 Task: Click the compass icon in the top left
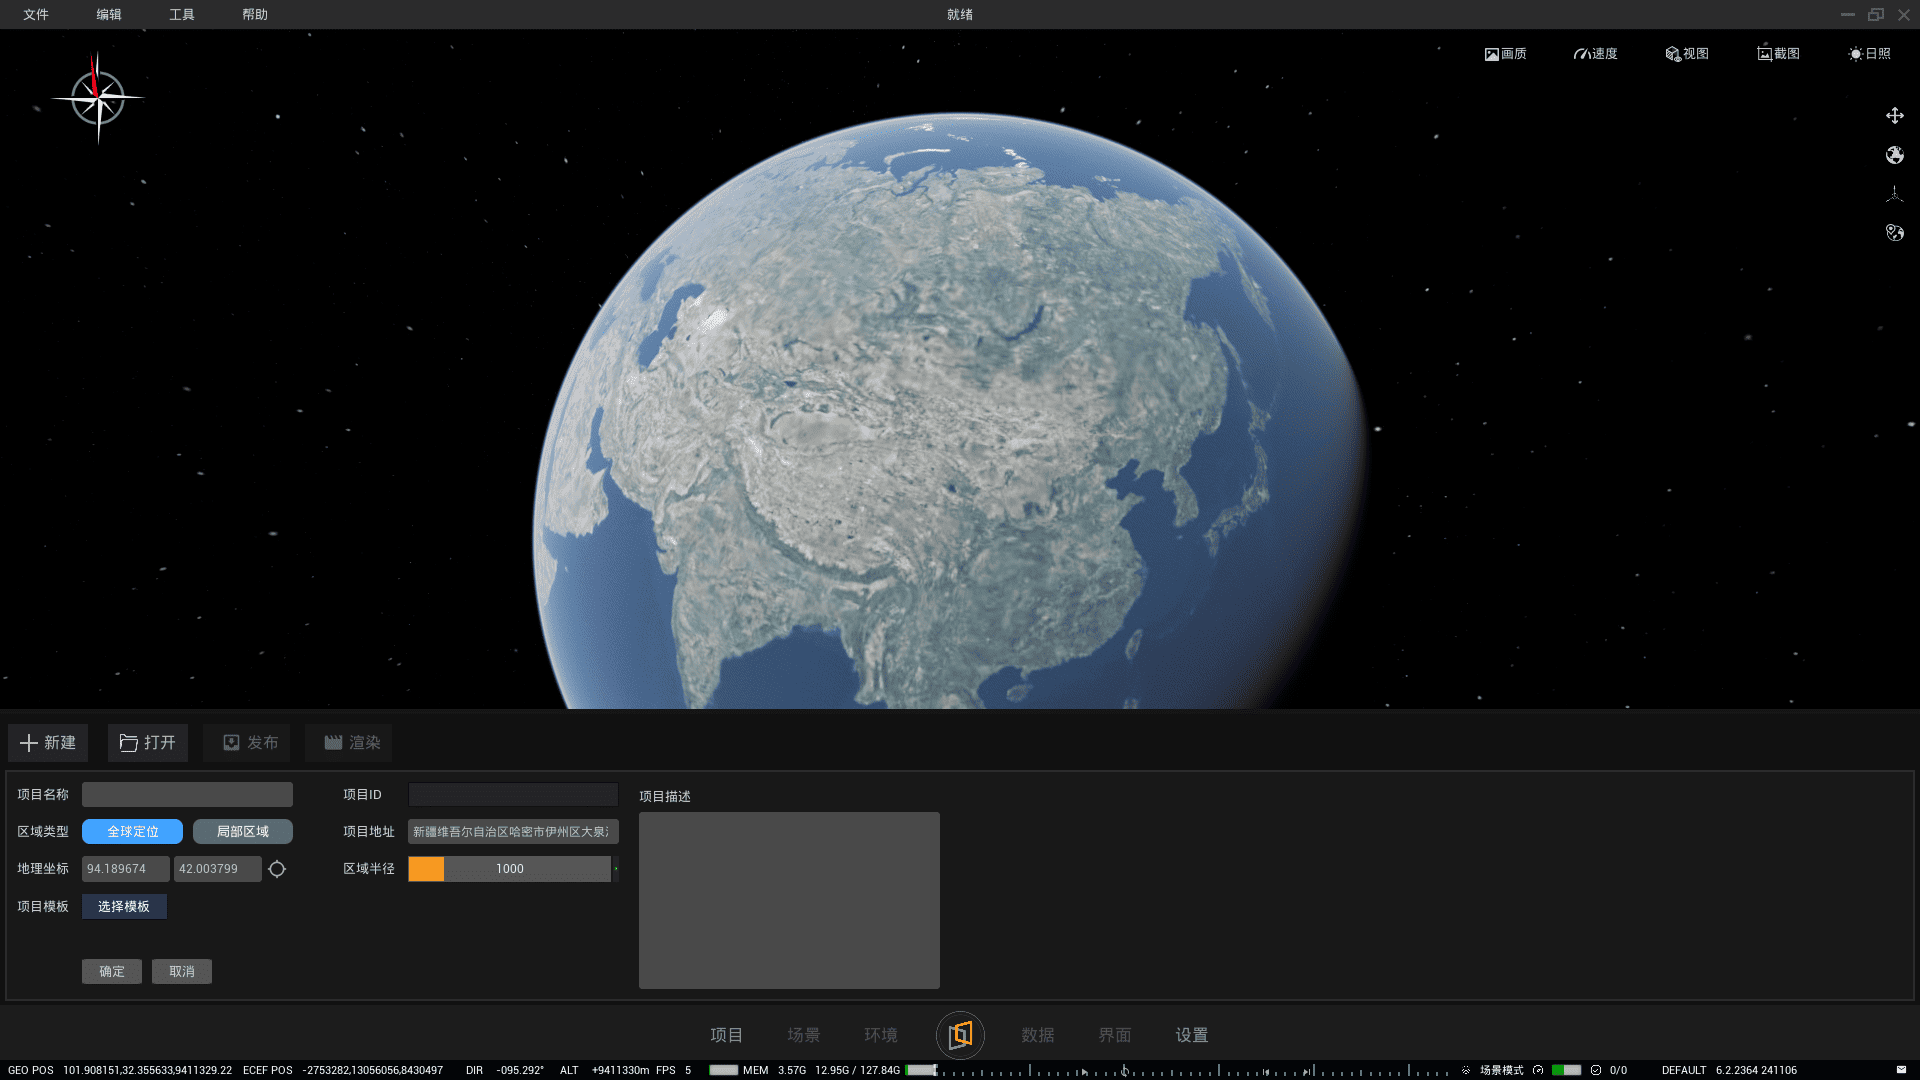point(98,98)
